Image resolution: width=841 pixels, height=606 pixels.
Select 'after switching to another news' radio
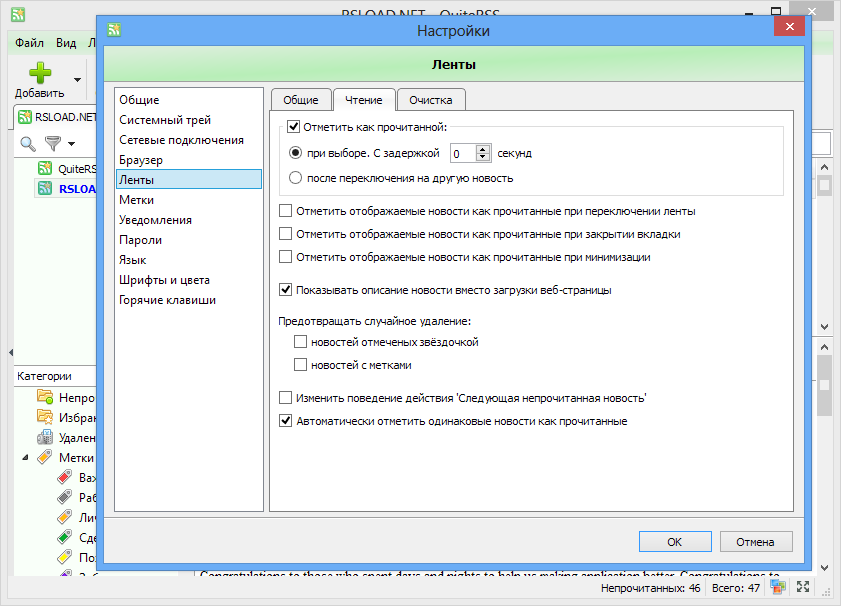coord(295,178)
